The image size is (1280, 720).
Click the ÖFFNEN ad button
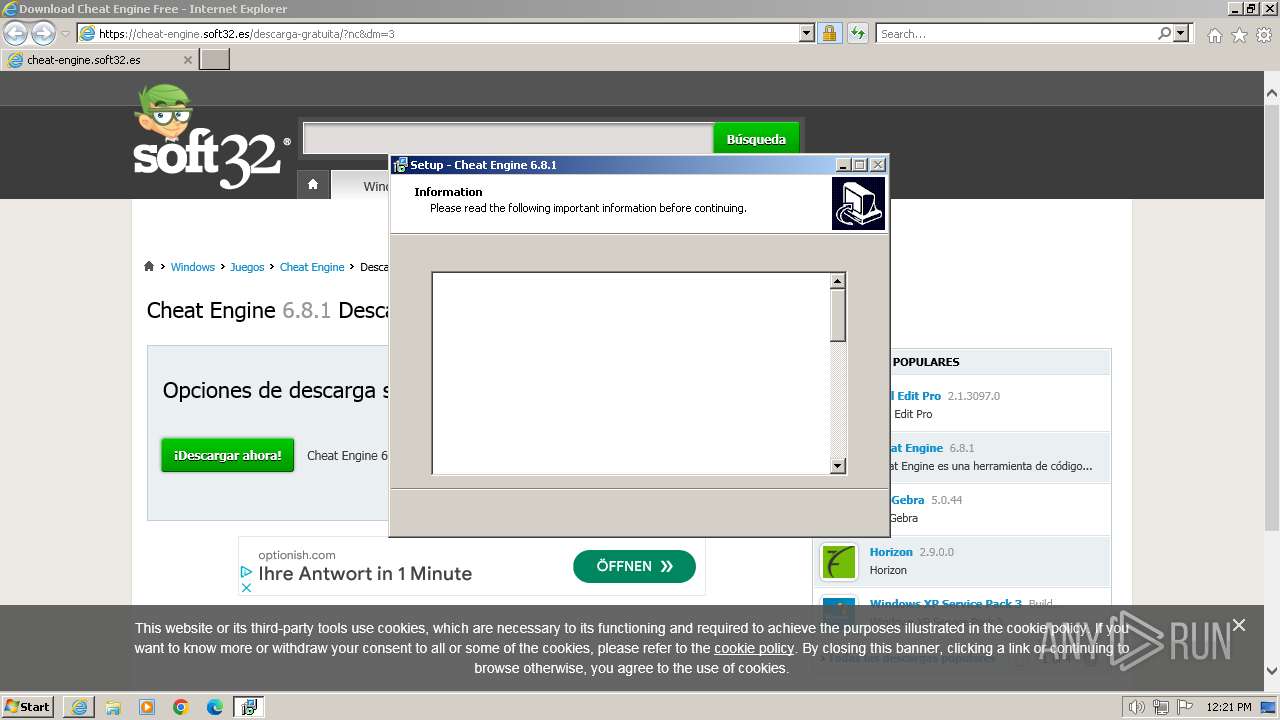click(634, 566)
